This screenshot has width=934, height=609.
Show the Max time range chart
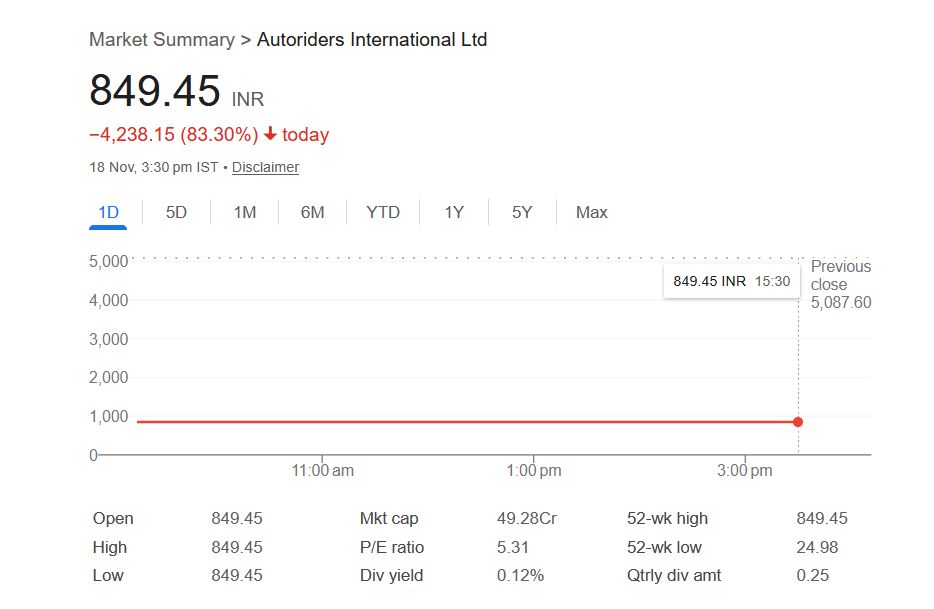coord(591,212)
